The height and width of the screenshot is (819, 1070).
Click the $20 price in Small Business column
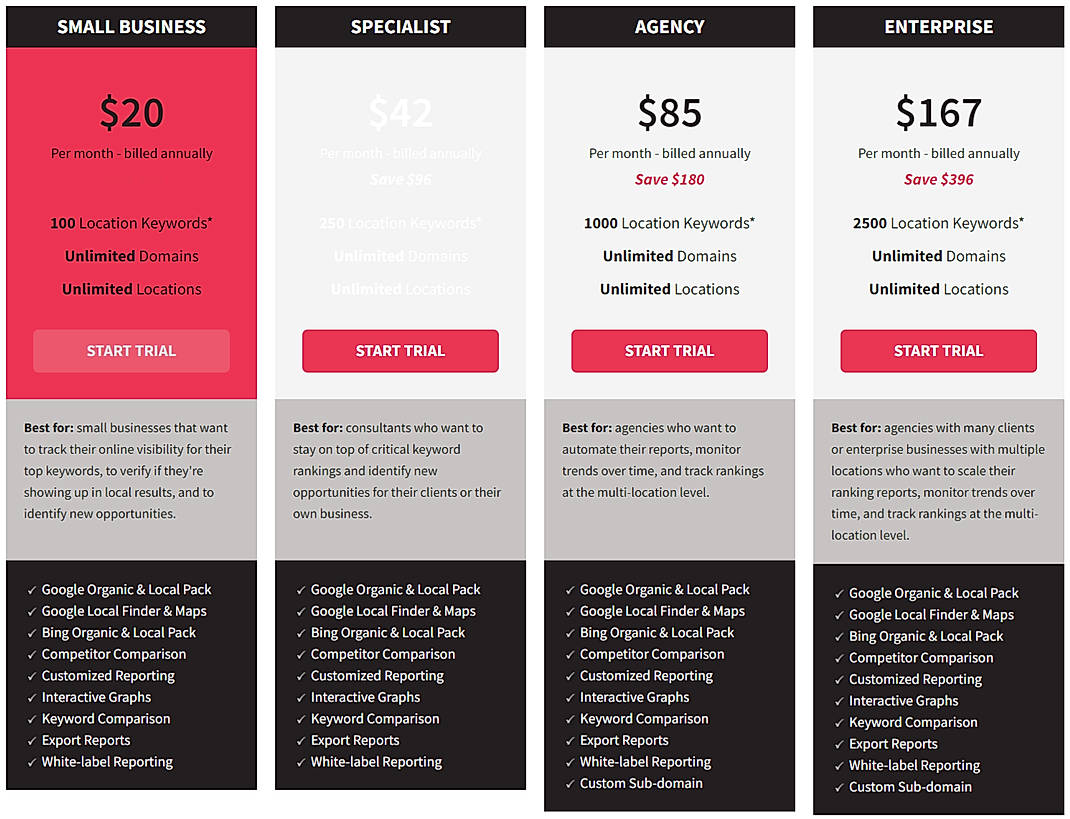(131, 112)
